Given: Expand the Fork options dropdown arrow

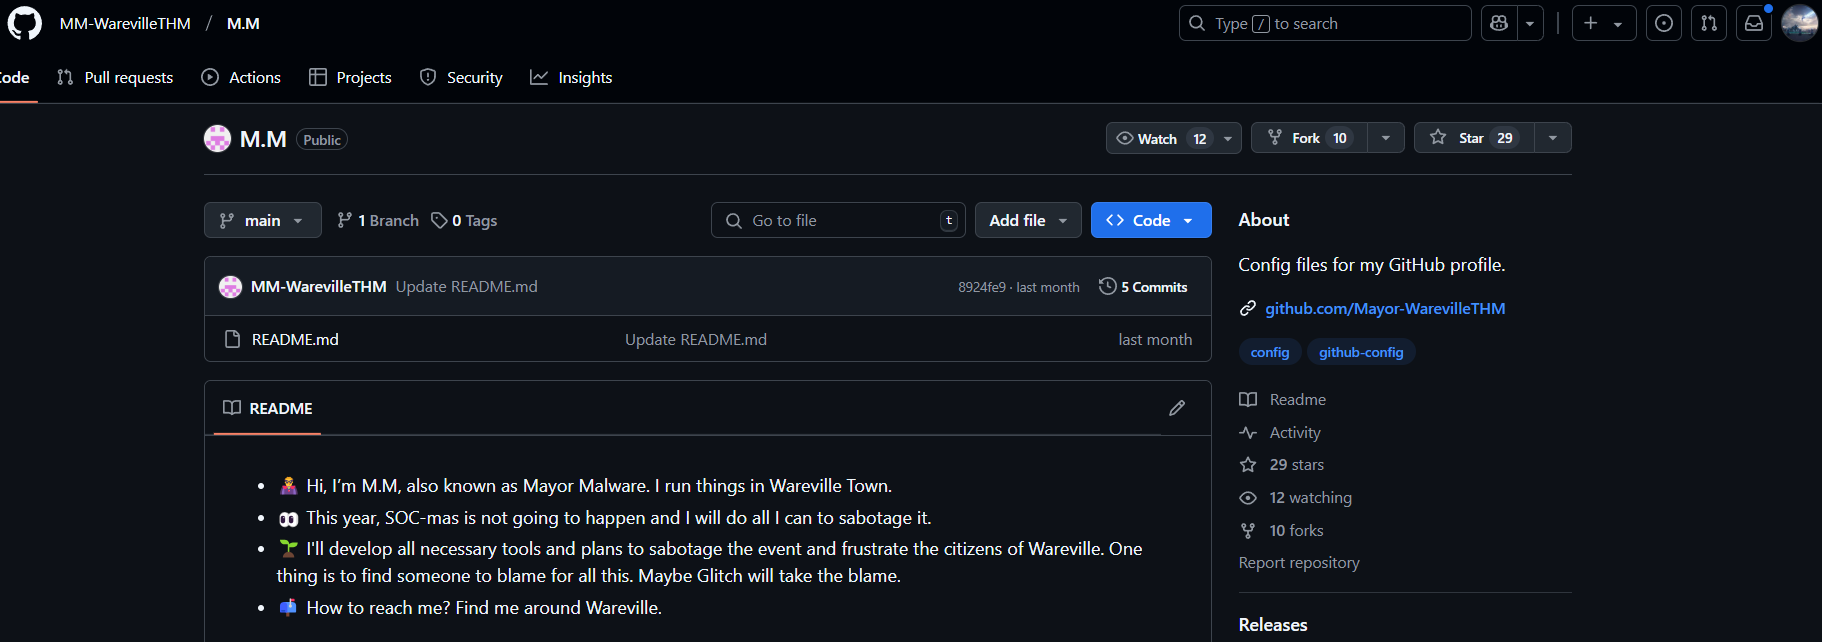Looking at the screenshot, I should coord(1386,138).
